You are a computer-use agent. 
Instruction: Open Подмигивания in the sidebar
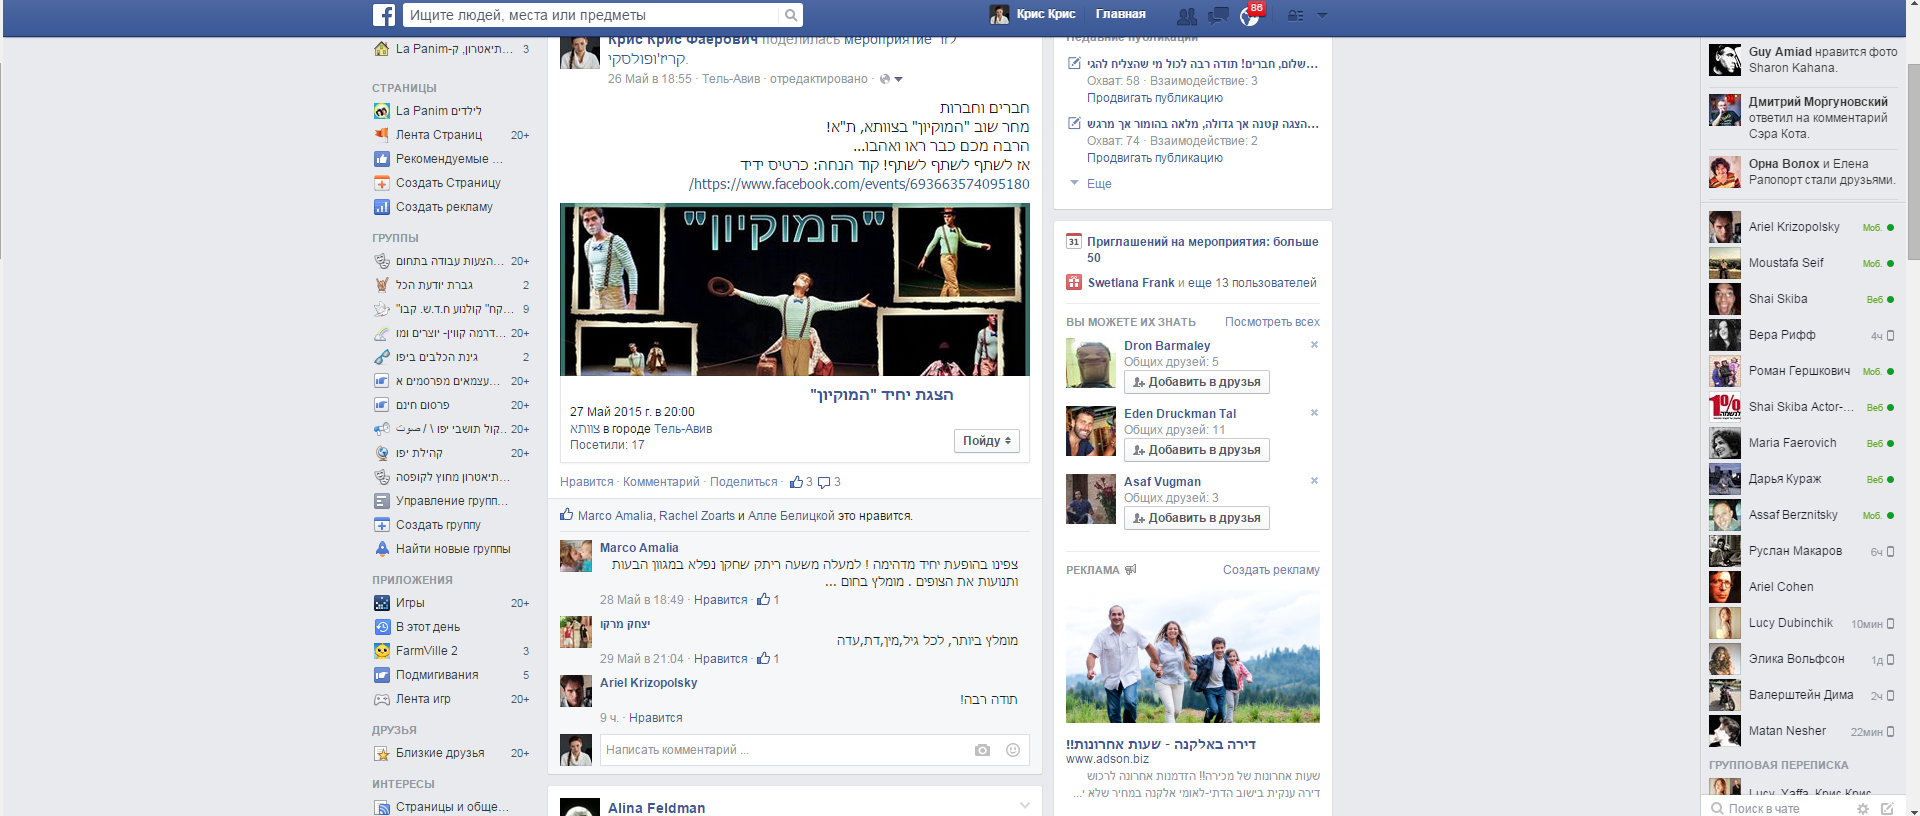452,675
